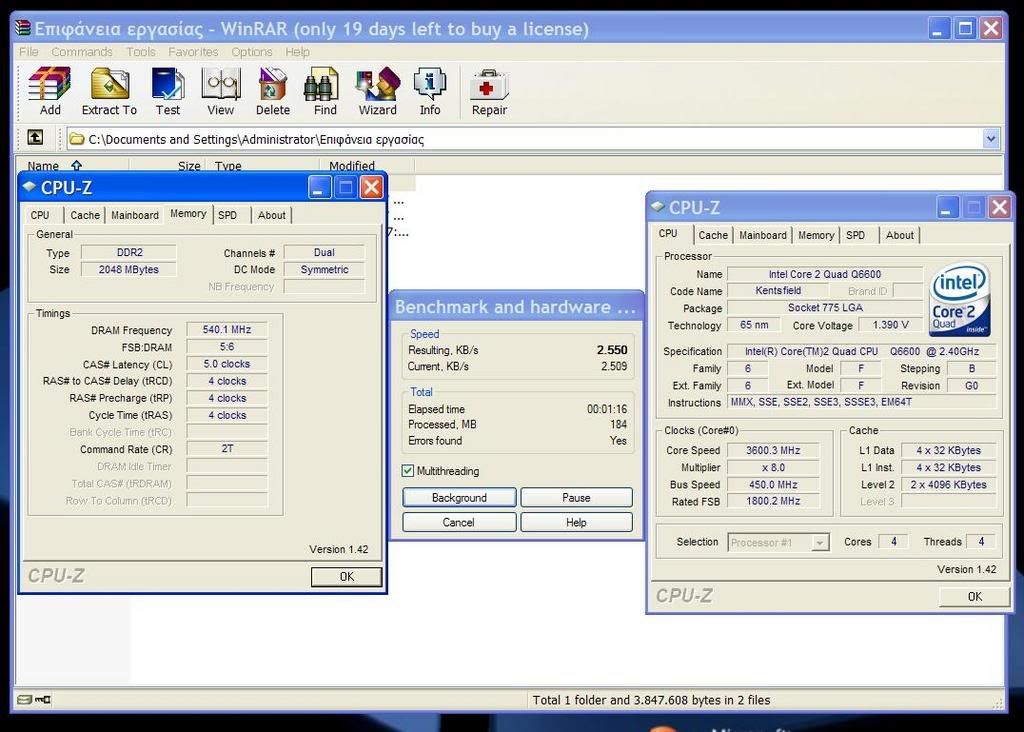
Task: Switch to CPU tab in left CPU-Z window
Action: pyautogui.click(x=40, y=215)
